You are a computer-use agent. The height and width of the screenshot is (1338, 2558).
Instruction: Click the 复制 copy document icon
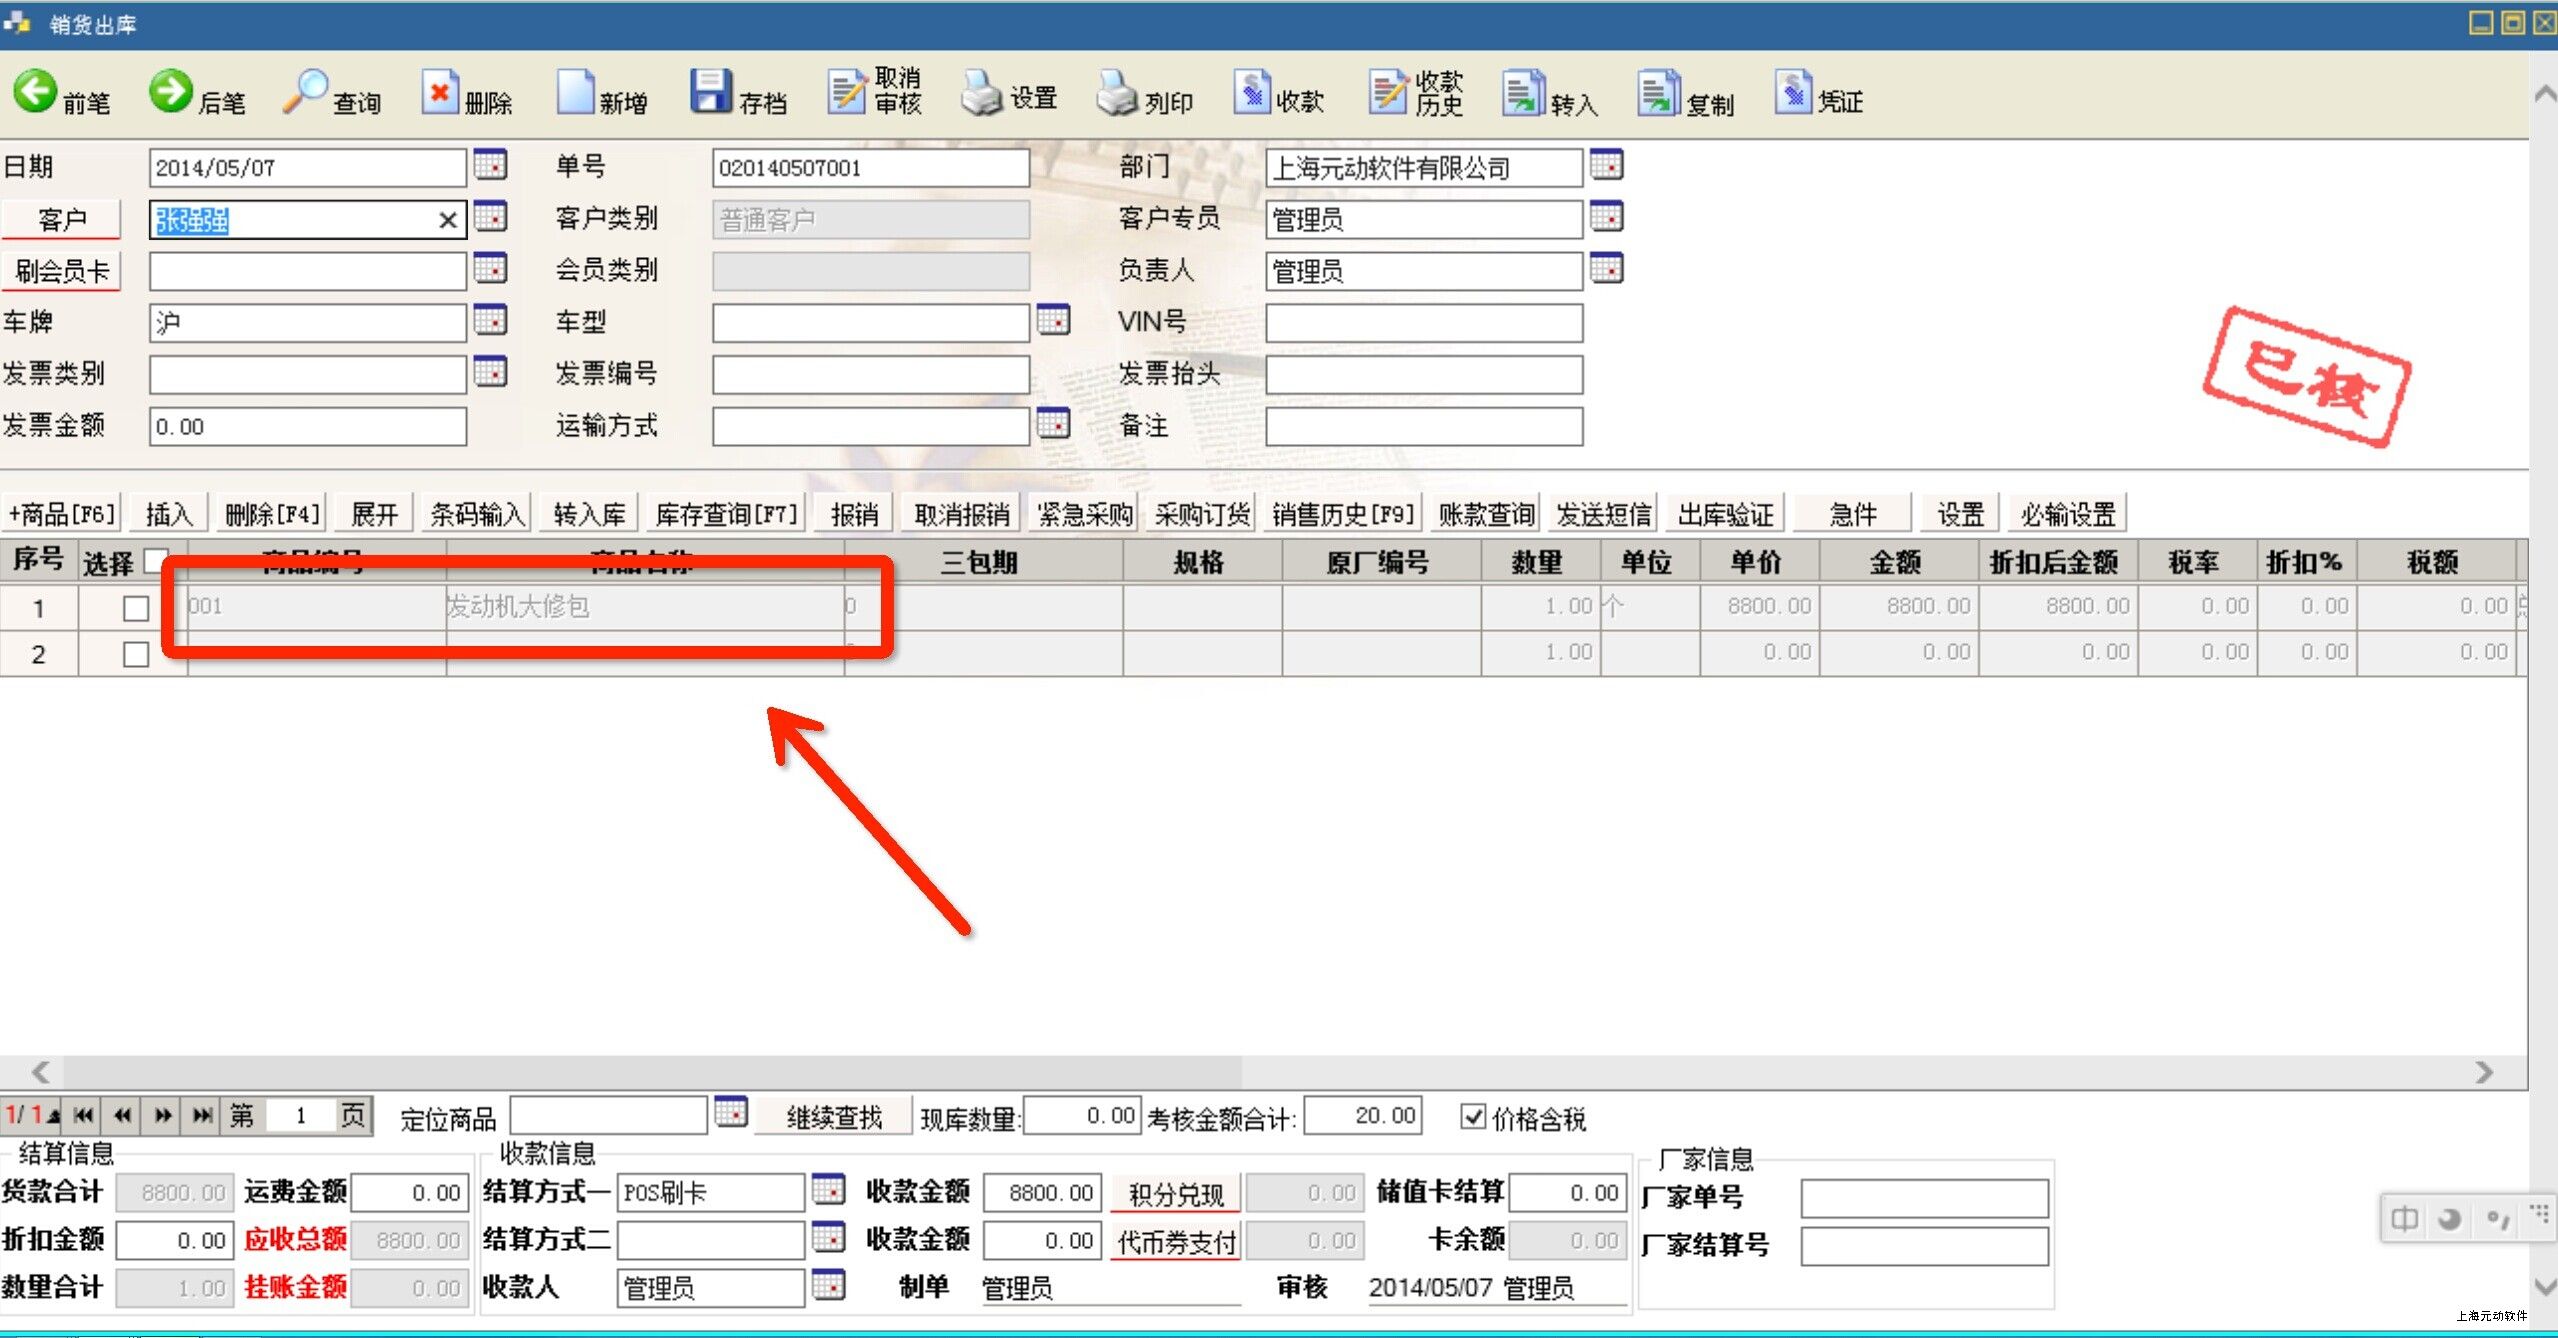1658,94
